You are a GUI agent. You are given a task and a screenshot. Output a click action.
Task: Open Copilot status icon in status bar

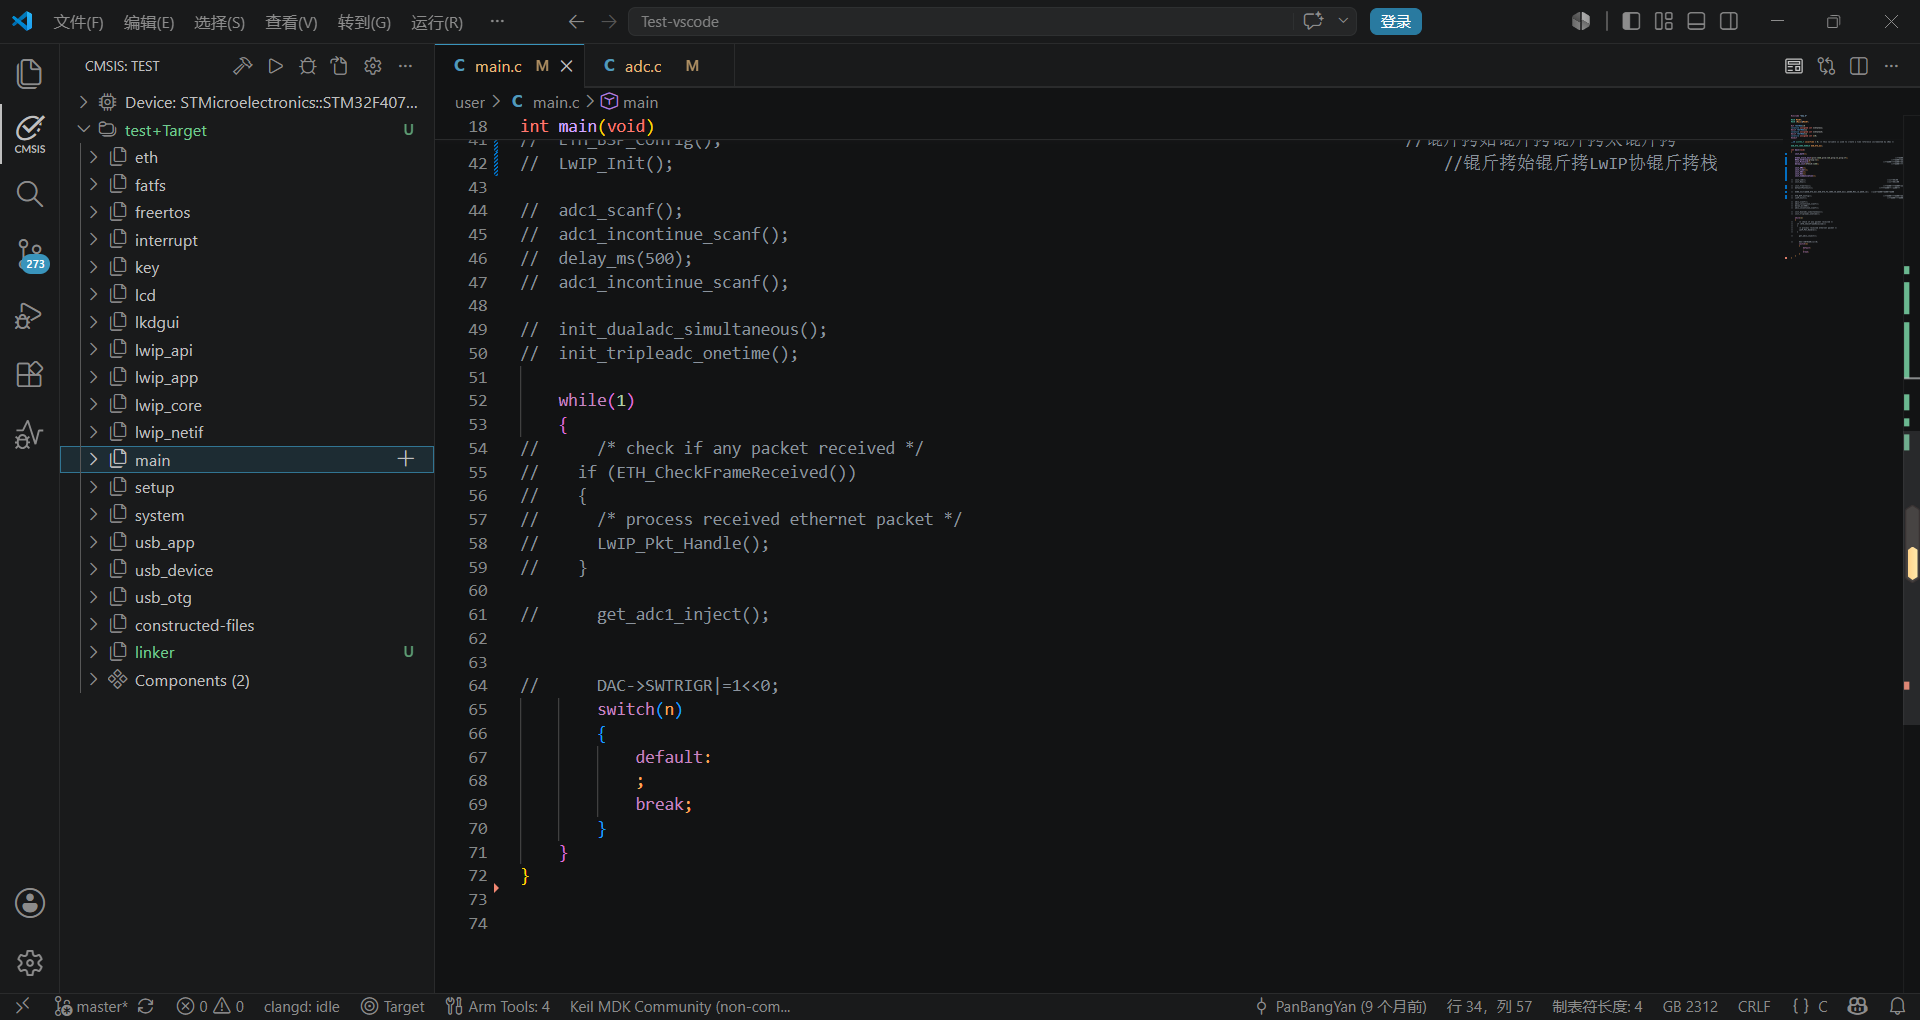pyautogui.click(x=1858, y=1006)
